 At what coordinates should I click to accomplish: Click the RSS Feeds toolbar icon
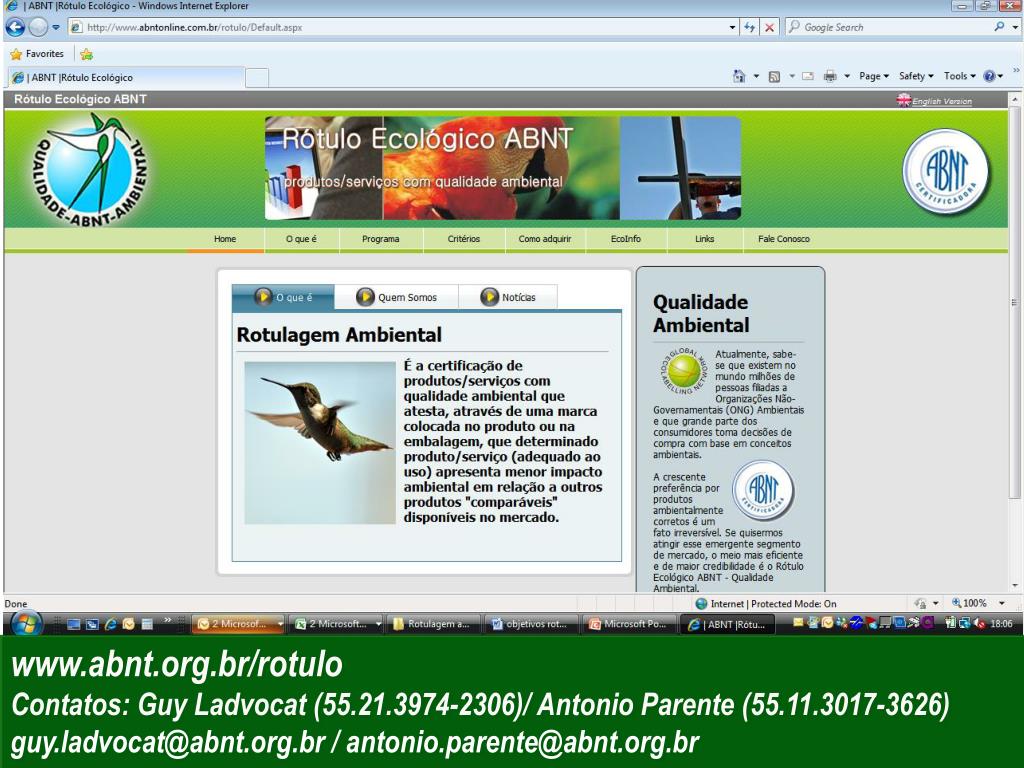775,76
